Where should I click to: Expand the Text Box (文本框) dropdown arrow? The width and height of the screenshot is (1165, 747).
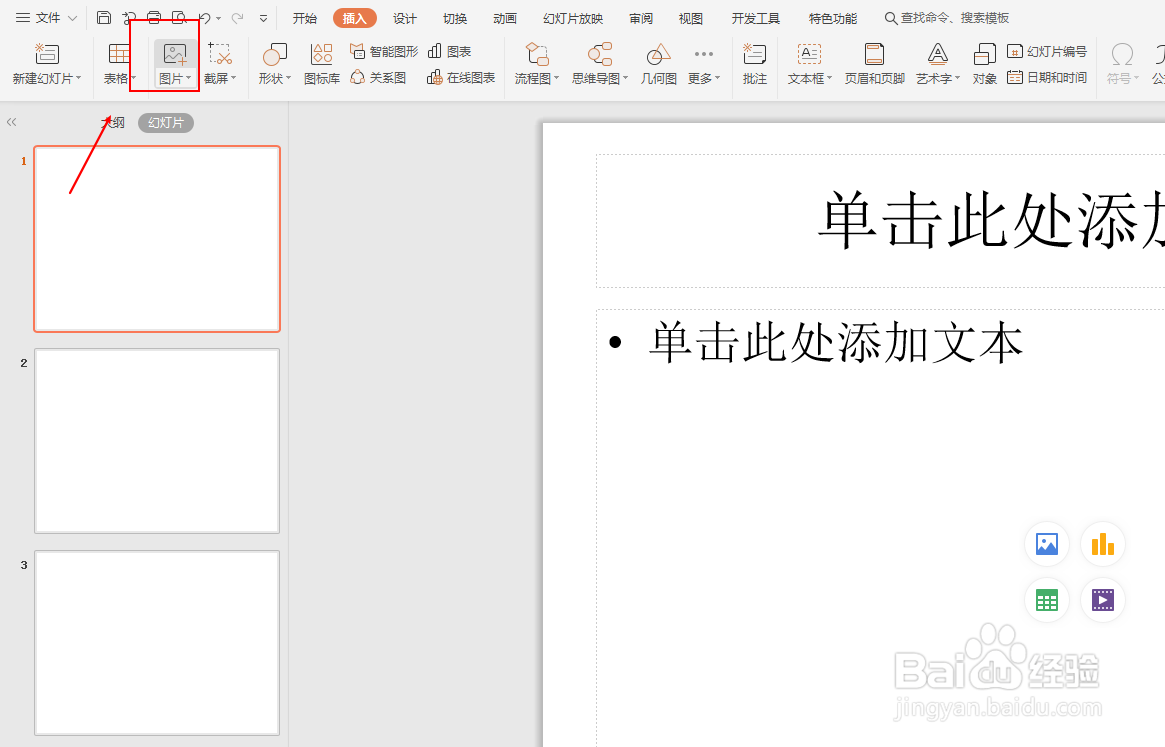tap(829, 78)
